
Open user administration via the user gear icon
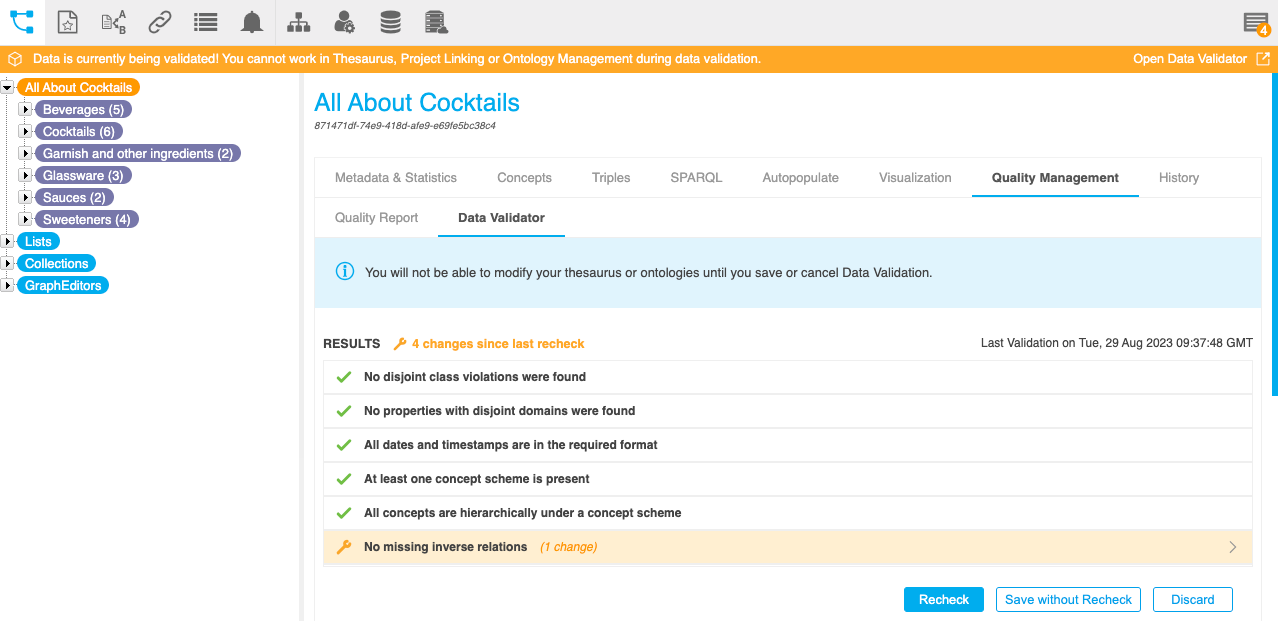pyautogui.click(x=343, y=21)
